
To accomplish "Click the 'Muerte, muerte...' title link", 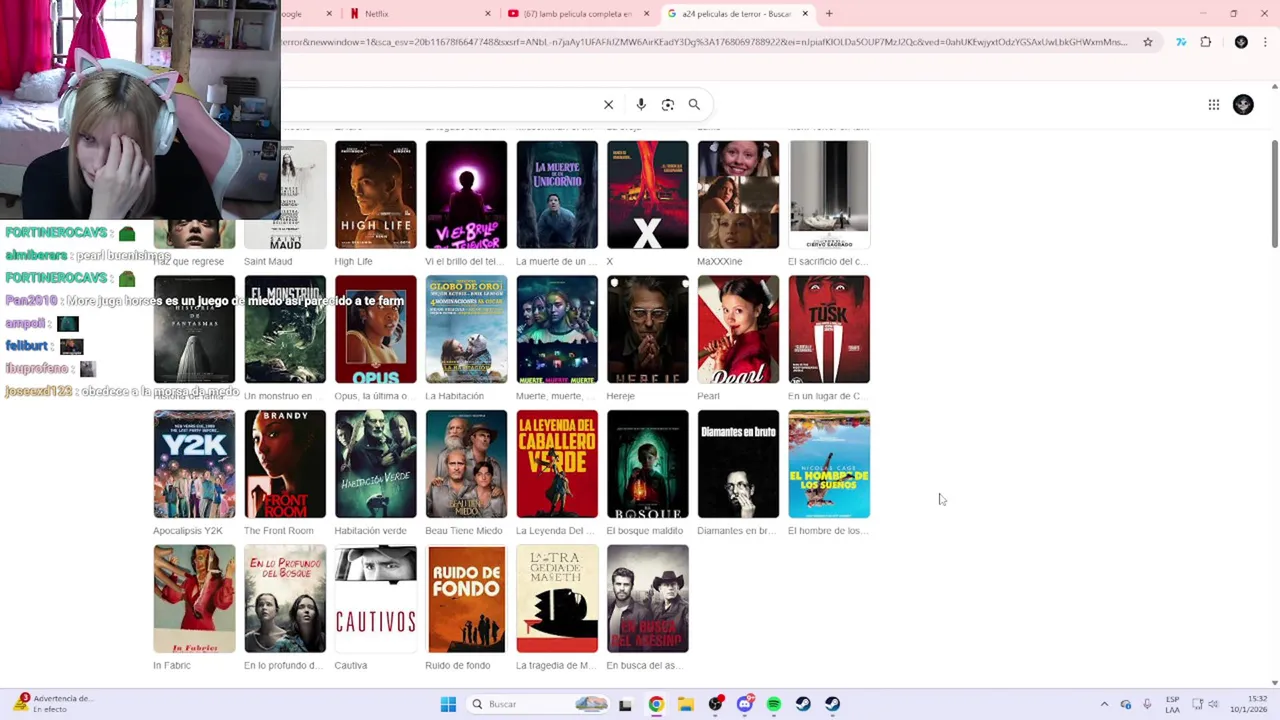I will pos(555,396).
